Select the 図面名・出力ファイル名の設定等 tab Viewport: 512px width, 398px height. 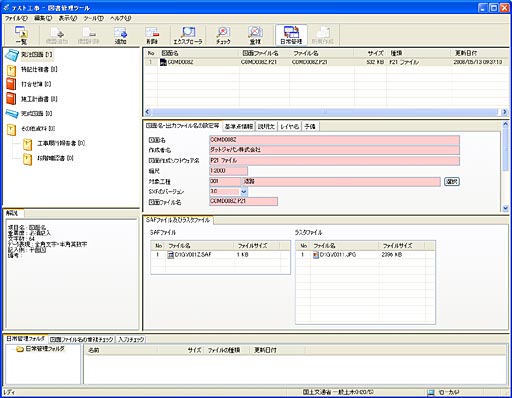click(182, 126)
